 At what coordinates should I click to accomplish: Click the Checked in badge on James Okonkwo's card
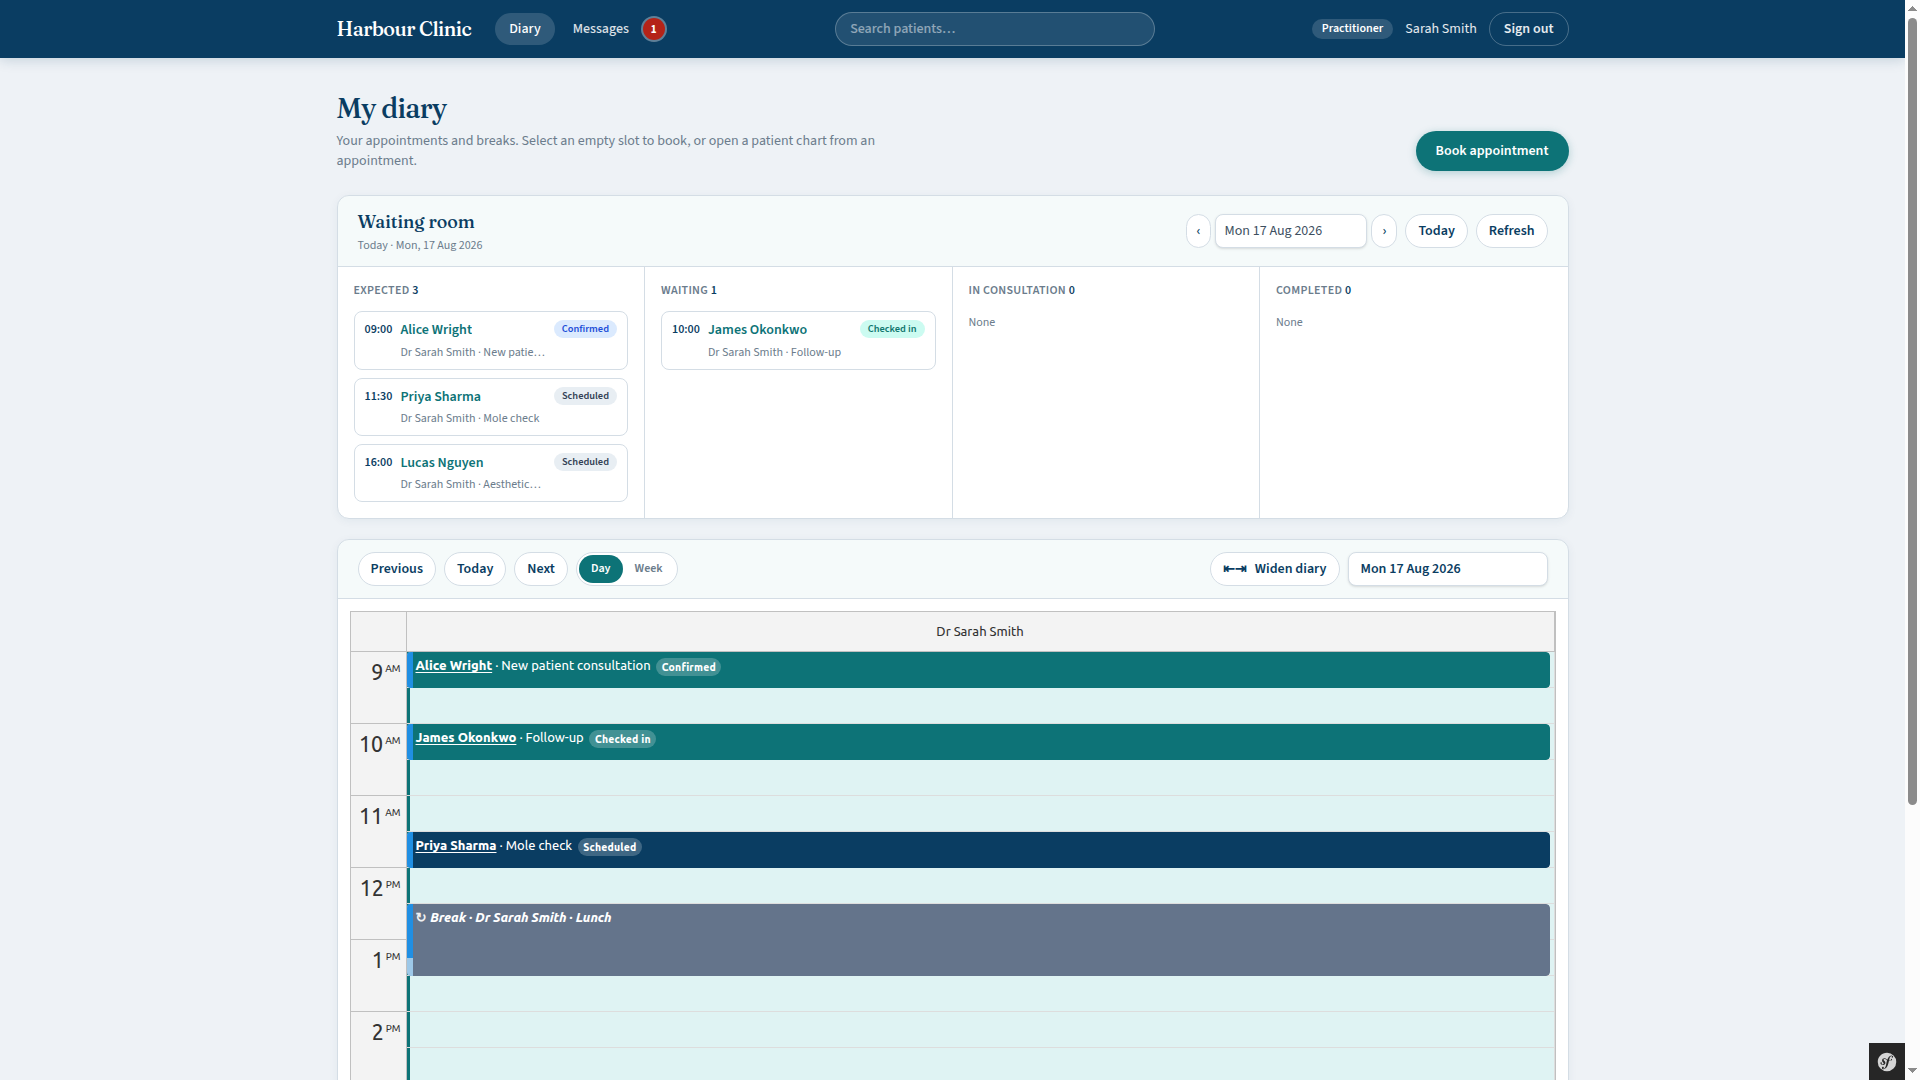pos(891,329)
